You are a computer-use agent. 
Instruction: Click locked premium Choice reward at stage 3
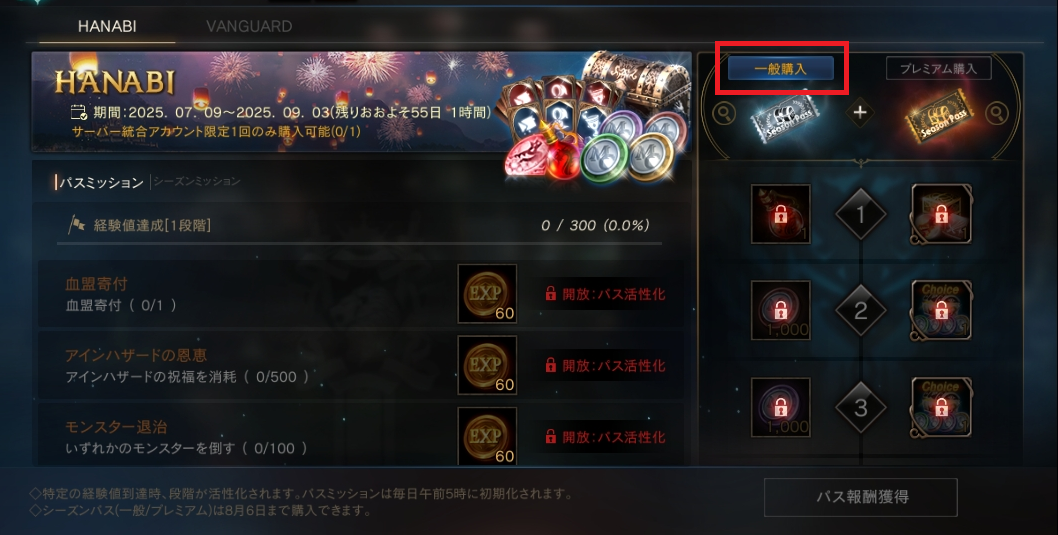click(942, 407)
